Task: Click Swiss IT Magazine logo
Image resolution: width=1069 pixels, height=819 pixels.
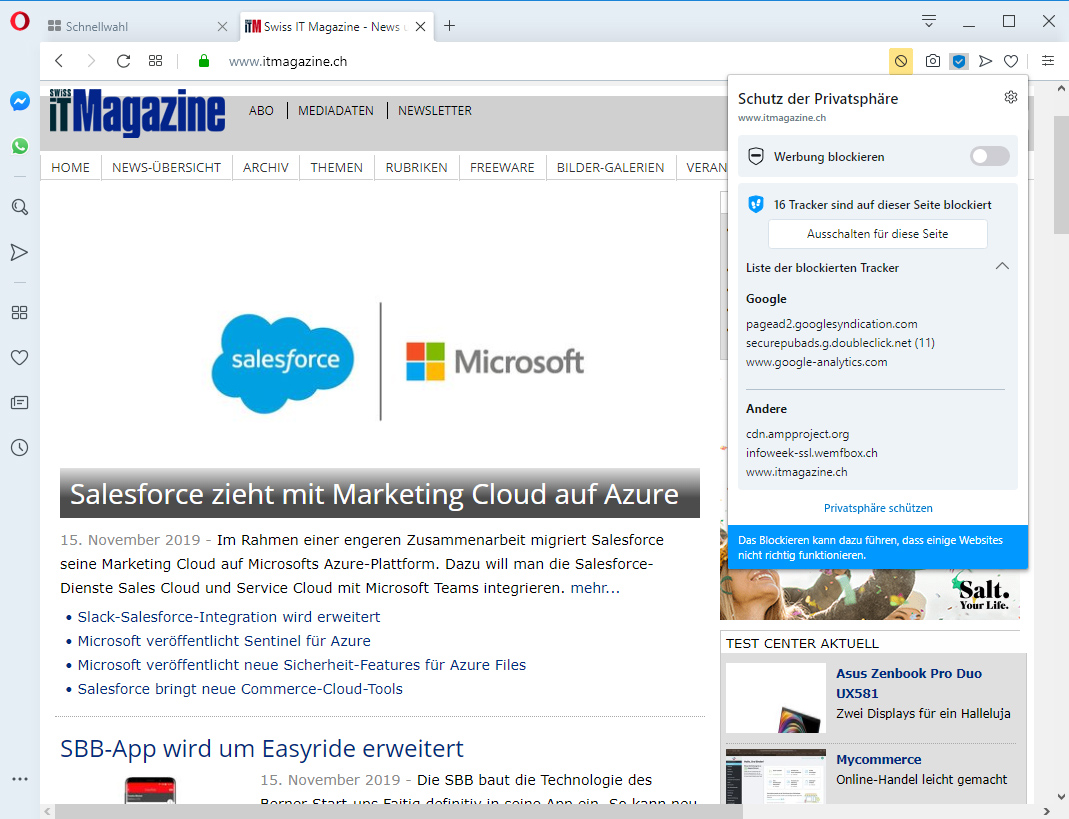Action: click(x=137, y=112)
